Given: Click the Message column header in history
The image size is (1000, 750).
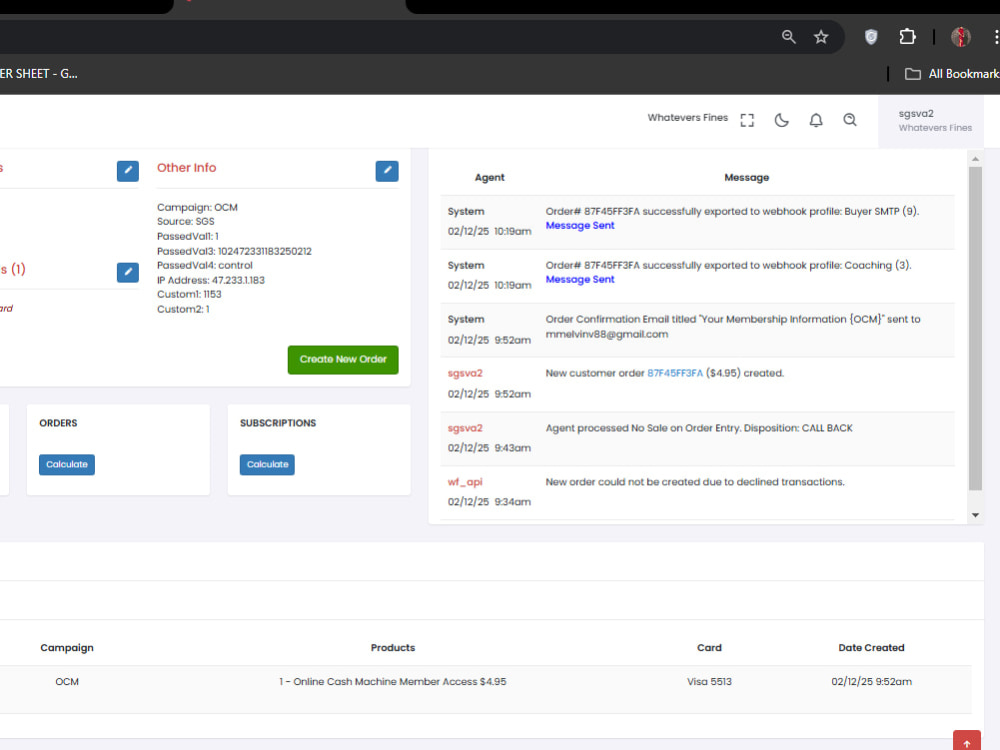Looking at the screenshot, I should point(746,177).
